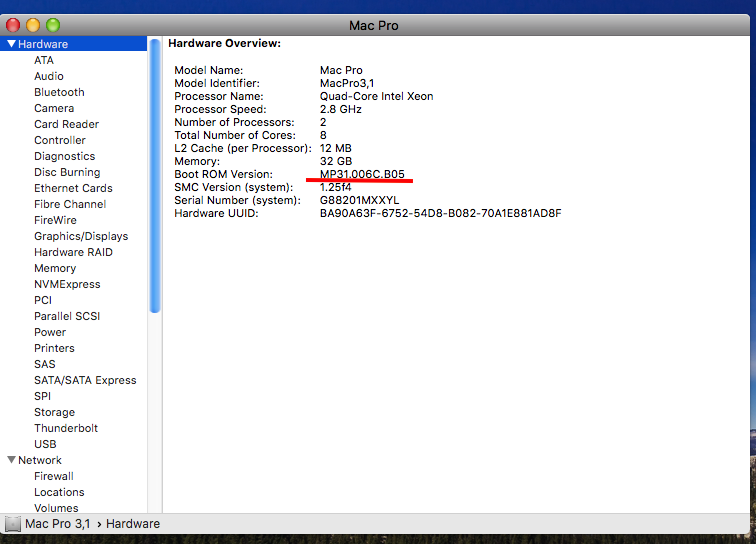Viewport: 756px width, 544px height.
Task: Select ATA in the sidebar
Action: pyautogui.click(x=44, y=60)
